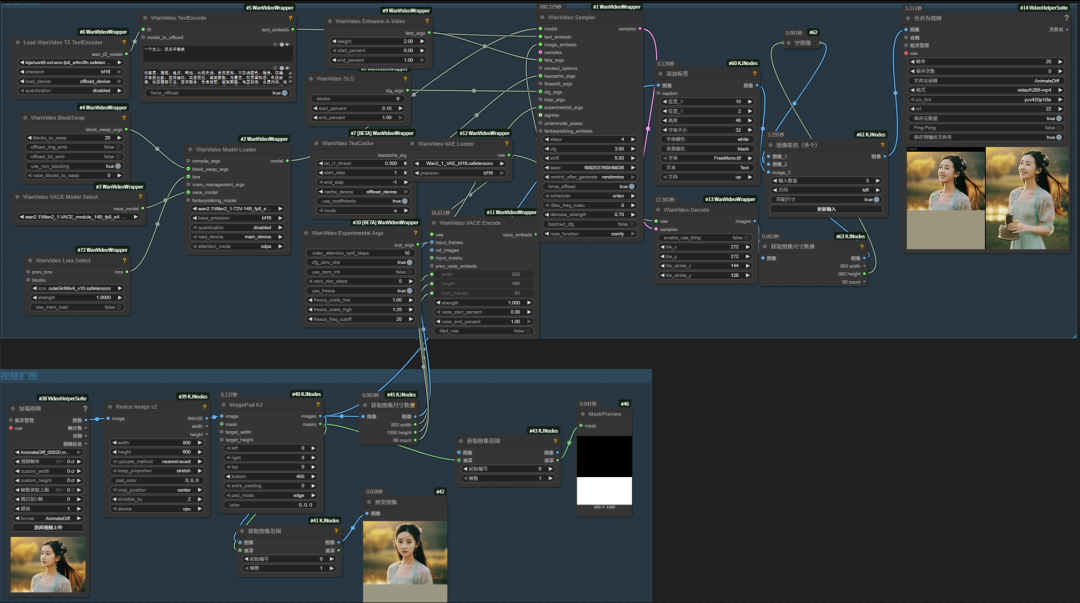Toggle use_non_blocking on WanVideo BlockSwap
The width and height of the screenshot is (1080, 603).
coord(118,166)
